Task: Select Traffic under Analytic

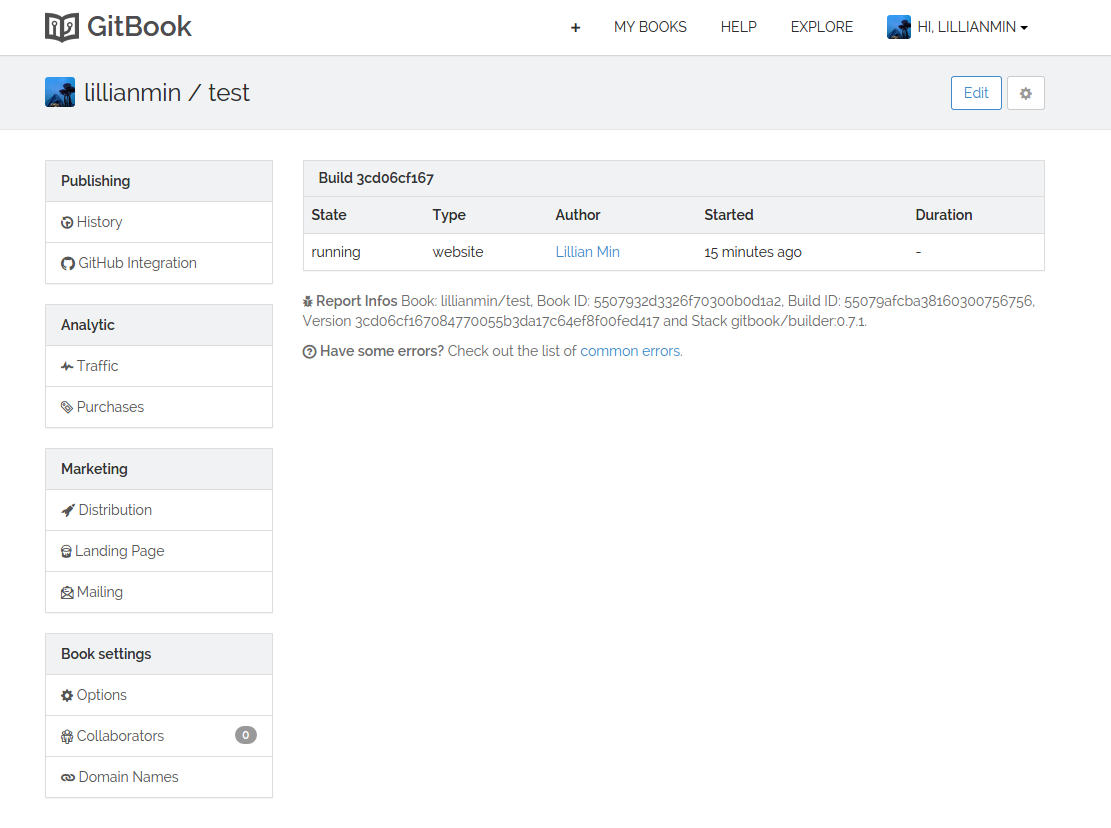Action: pyautogui.click(x=159, y=366)
